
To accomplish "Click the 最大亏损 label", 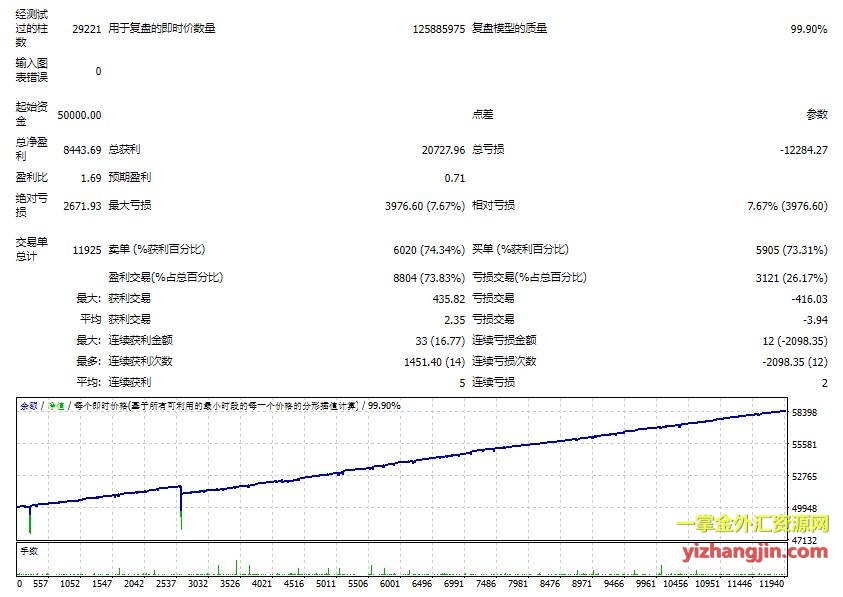I will tap(130, 205).
